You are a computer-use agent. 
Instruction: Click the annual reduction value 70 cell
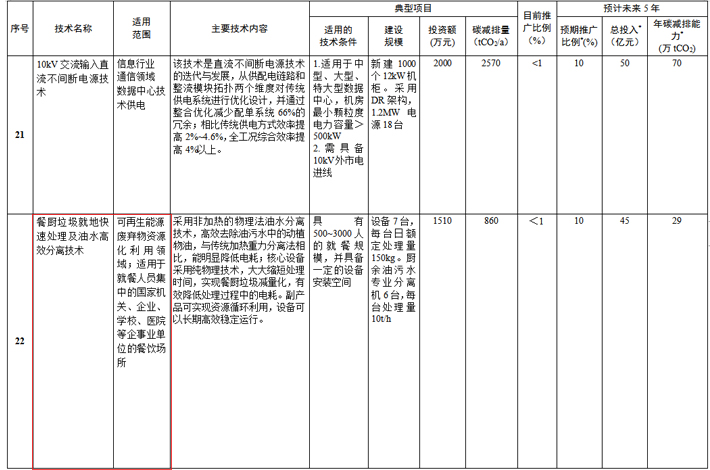pos(677,63)
